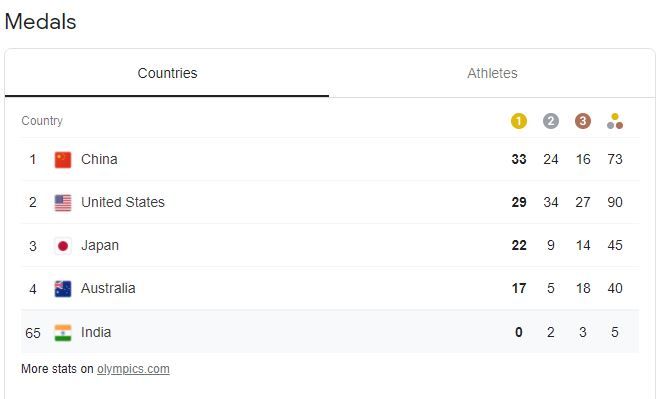This screenshot has width=661, height=399.
Task: Select the India row at rank 65
Action: [x=330, y=332]
